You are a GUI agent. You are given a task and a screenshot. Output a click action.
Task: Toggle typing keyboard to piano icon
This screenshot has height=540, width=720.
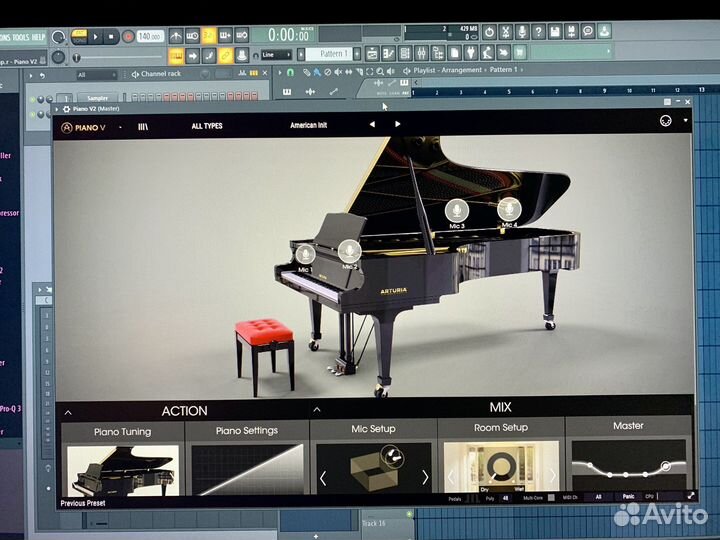pyautogui.click(x=176, y=56)
